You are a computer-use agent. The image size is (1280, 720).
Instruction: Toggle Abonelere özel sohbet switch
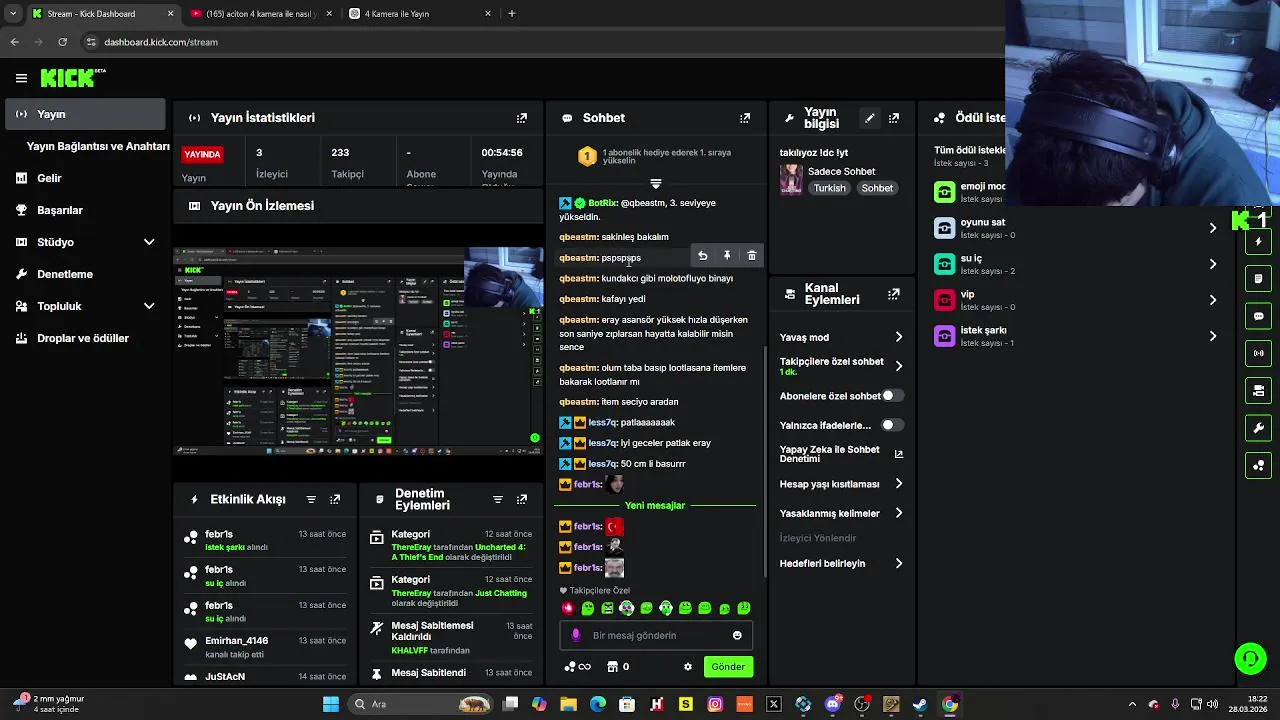[x=892, y=396]
